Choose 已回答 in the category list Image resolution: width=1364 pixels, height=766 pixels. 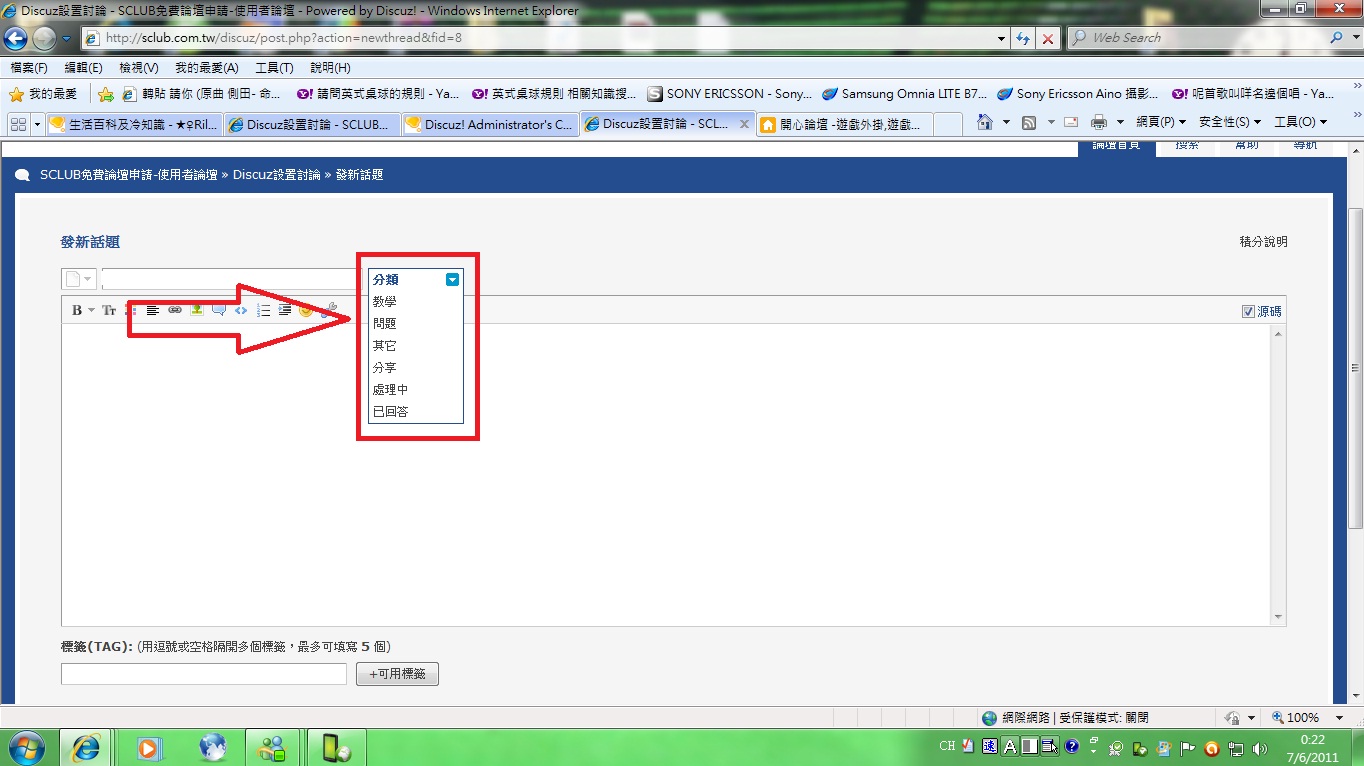(x=390, y=412)
